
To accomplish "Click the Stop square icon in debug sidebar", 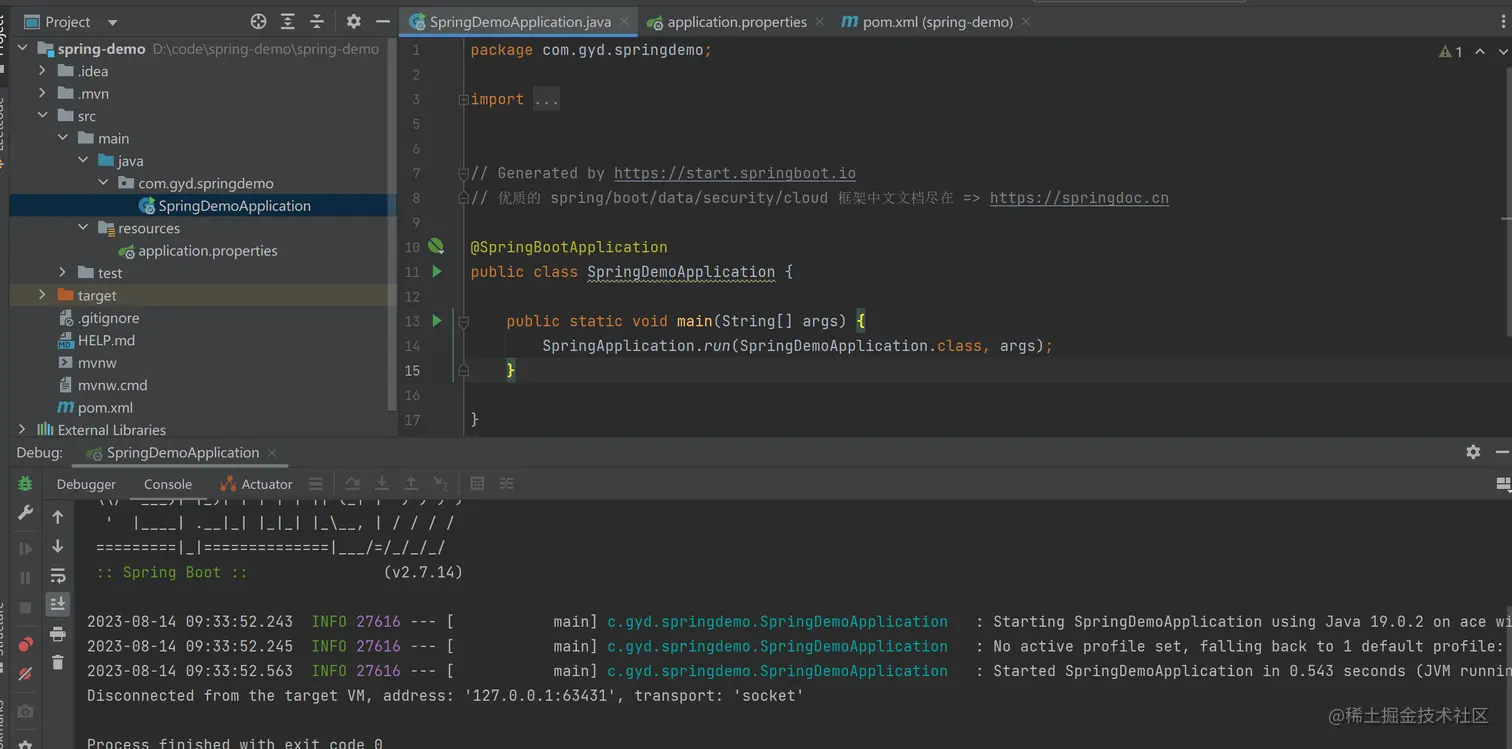I will point(25,607).
